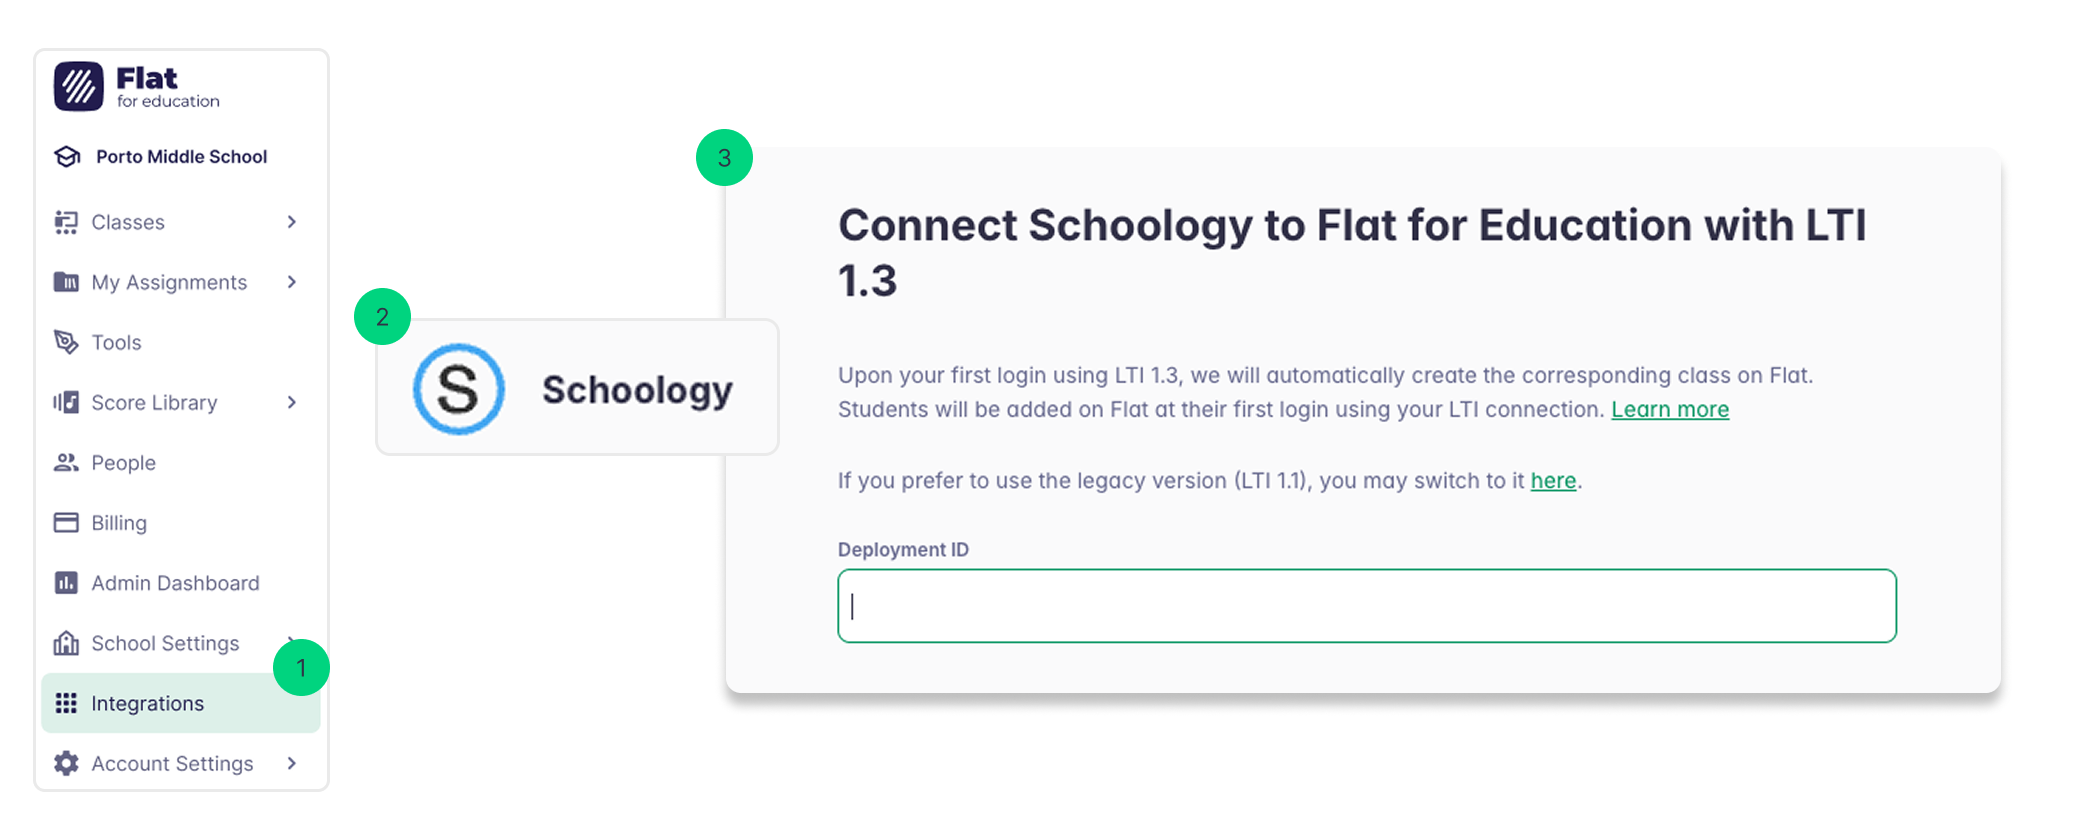The width and height of the screenshot is (2100, 840).
Task: Open School Settings in sidebar
Action: click(164, 643)
